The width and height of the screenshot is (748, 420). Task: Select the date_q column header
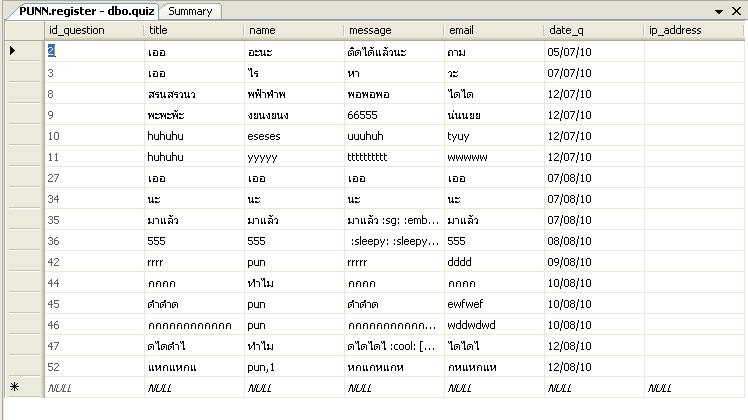594,31
